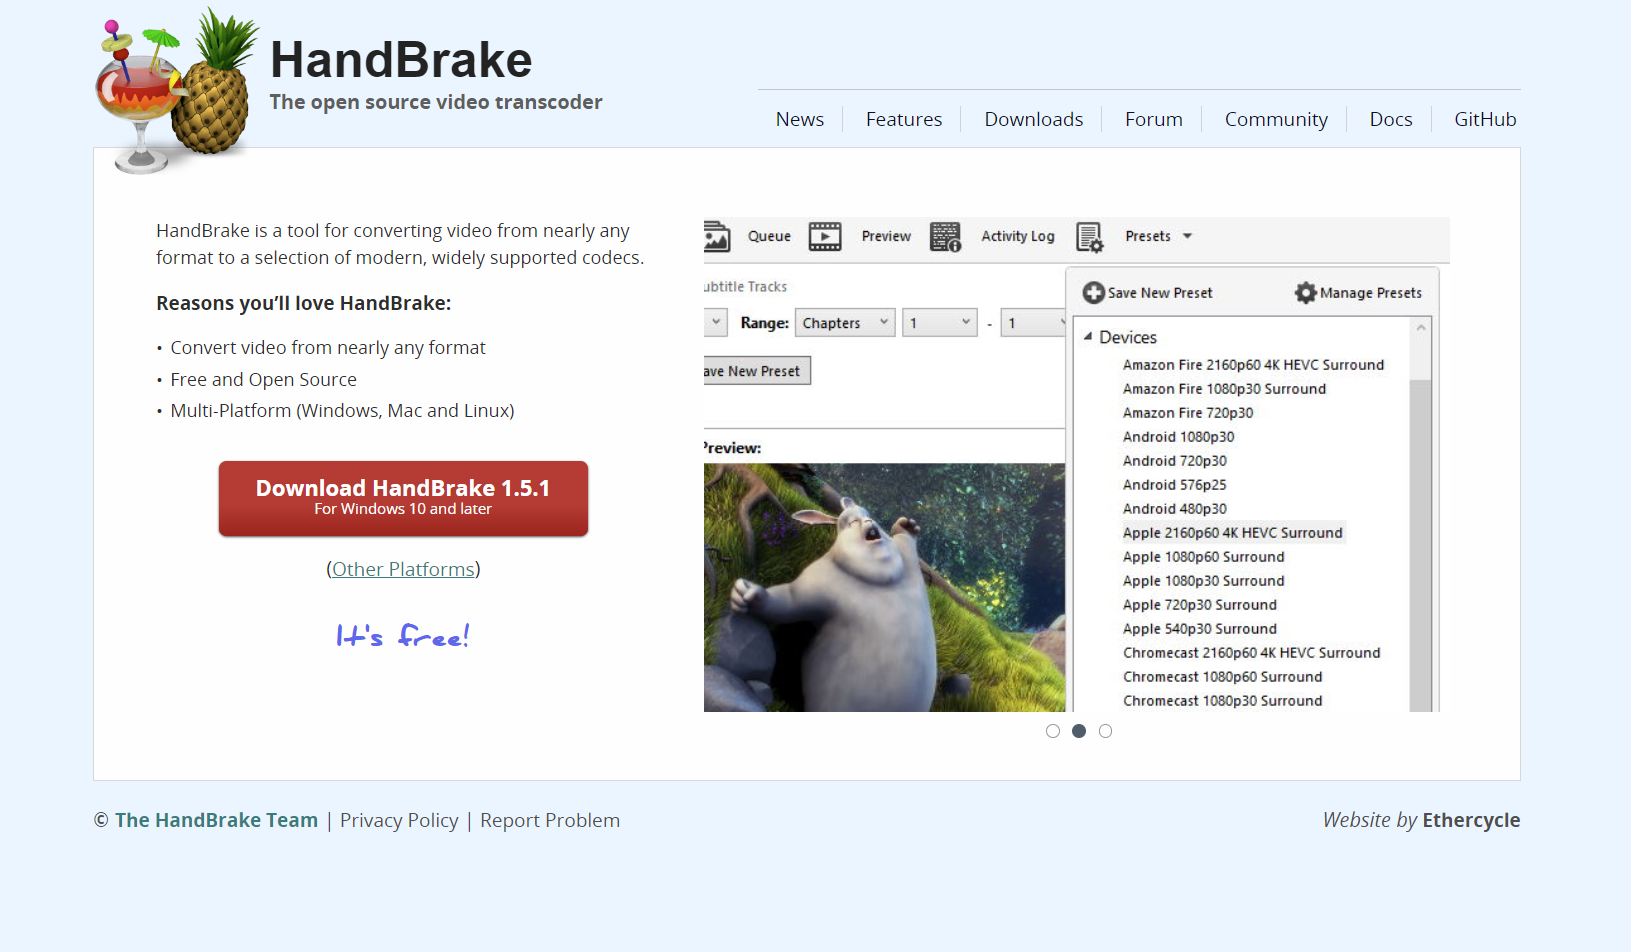
Task: Select Android 1080p30 preset
Action: 1178,437
